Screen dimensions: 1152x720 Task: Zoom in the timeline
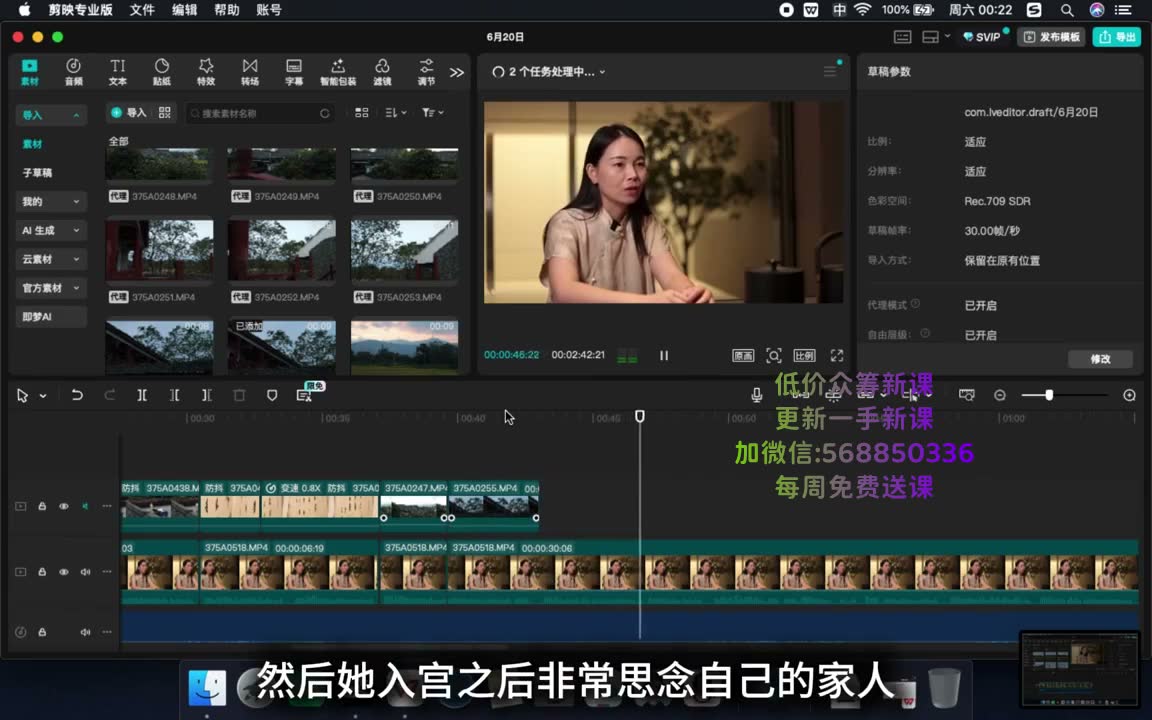click(x=1129, y=395)
